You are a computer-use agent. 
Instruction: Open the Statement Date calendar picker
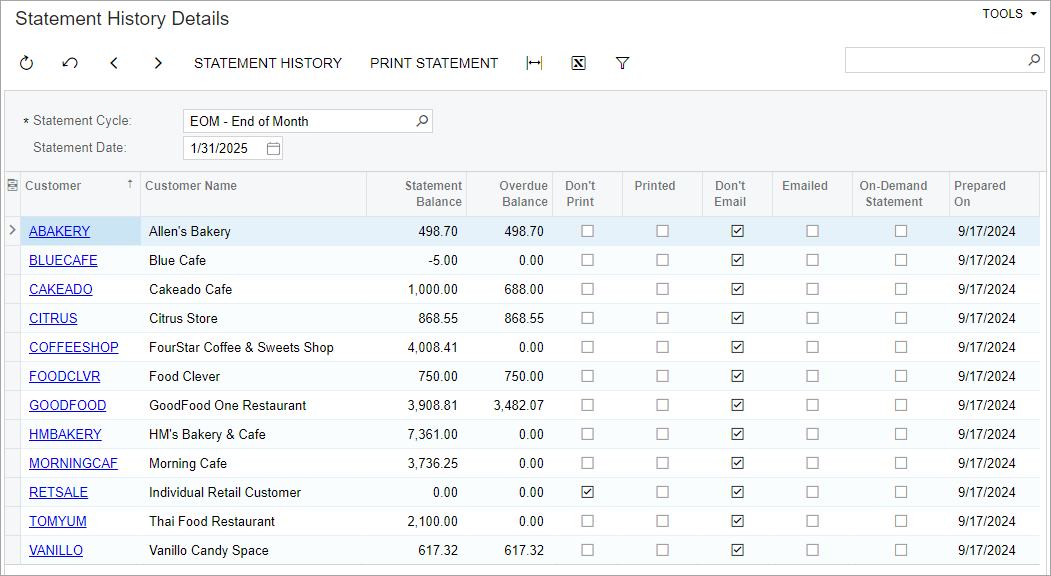(x=273, y=148)
